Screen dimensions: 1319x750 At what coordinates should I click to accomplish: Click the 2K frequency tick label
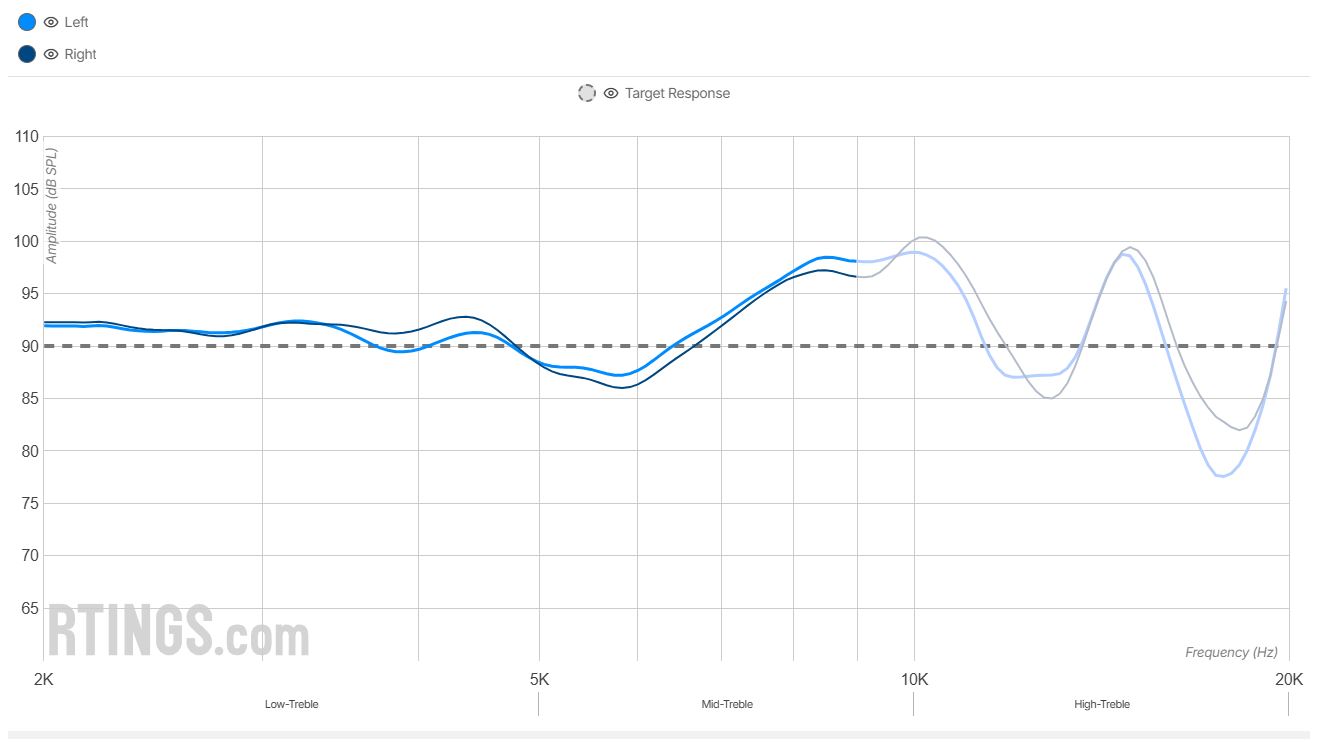pos(43,680)
